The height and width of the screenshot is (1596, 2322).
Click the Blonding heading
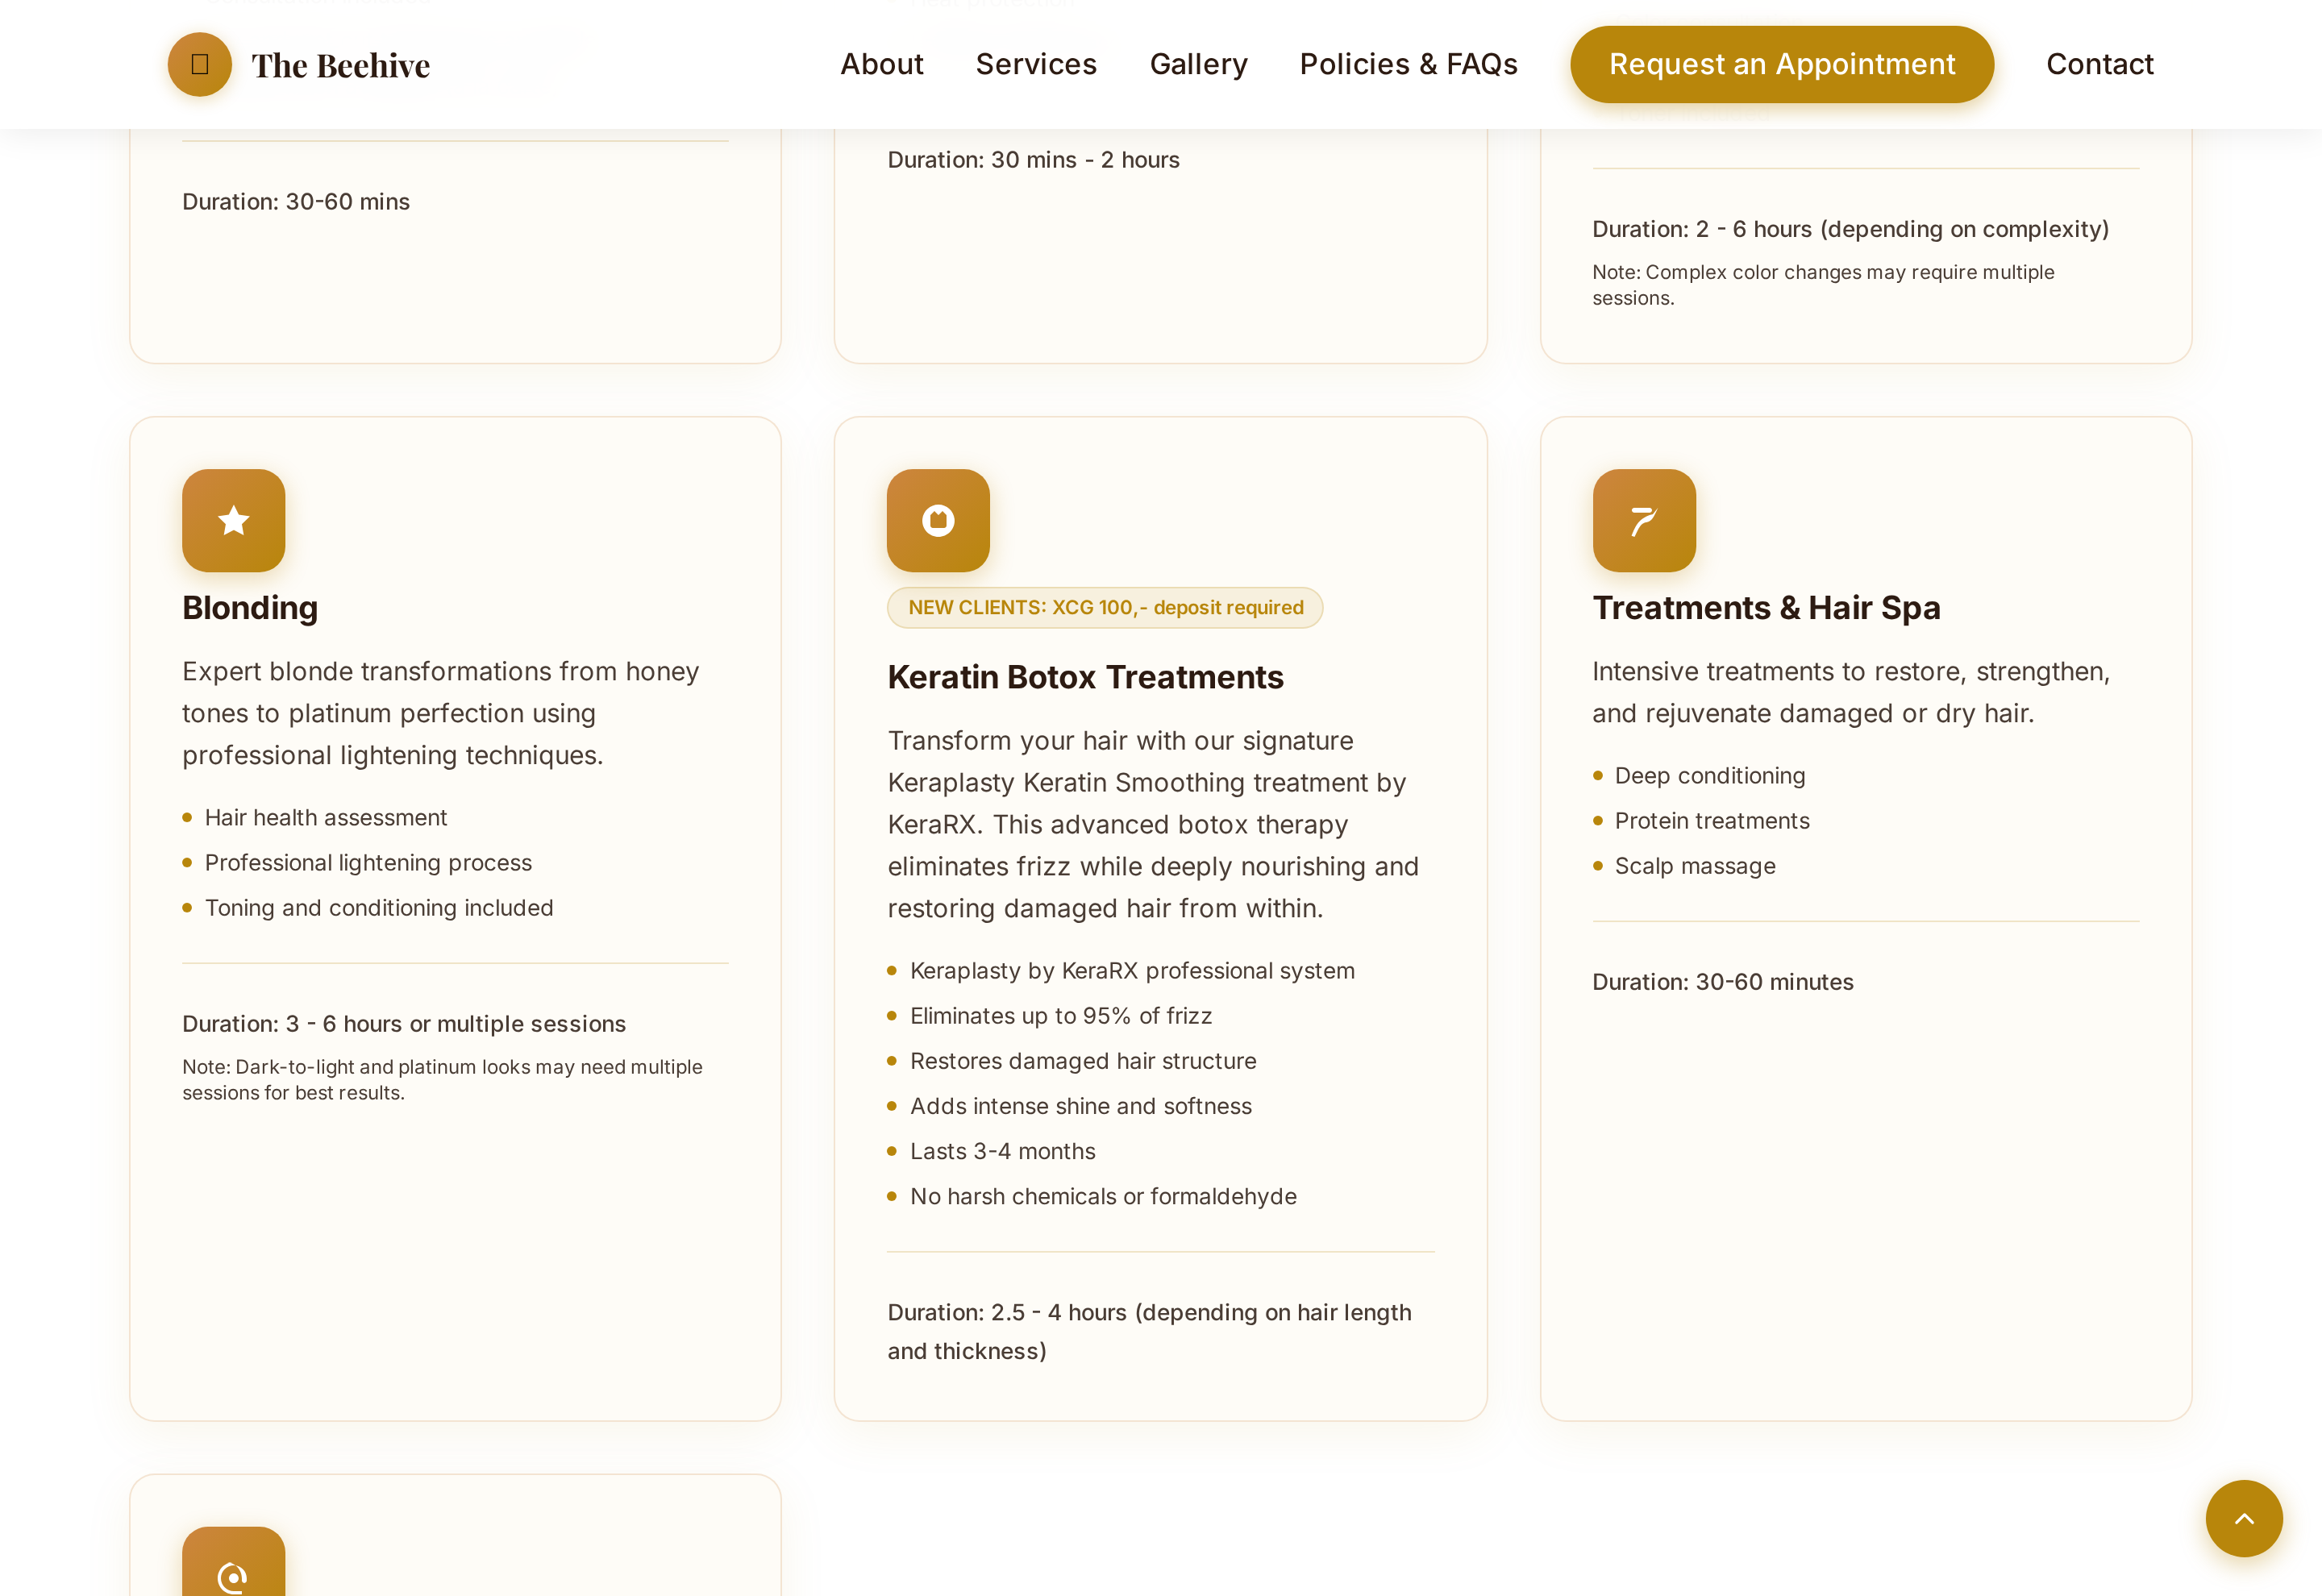pos(250,607)
